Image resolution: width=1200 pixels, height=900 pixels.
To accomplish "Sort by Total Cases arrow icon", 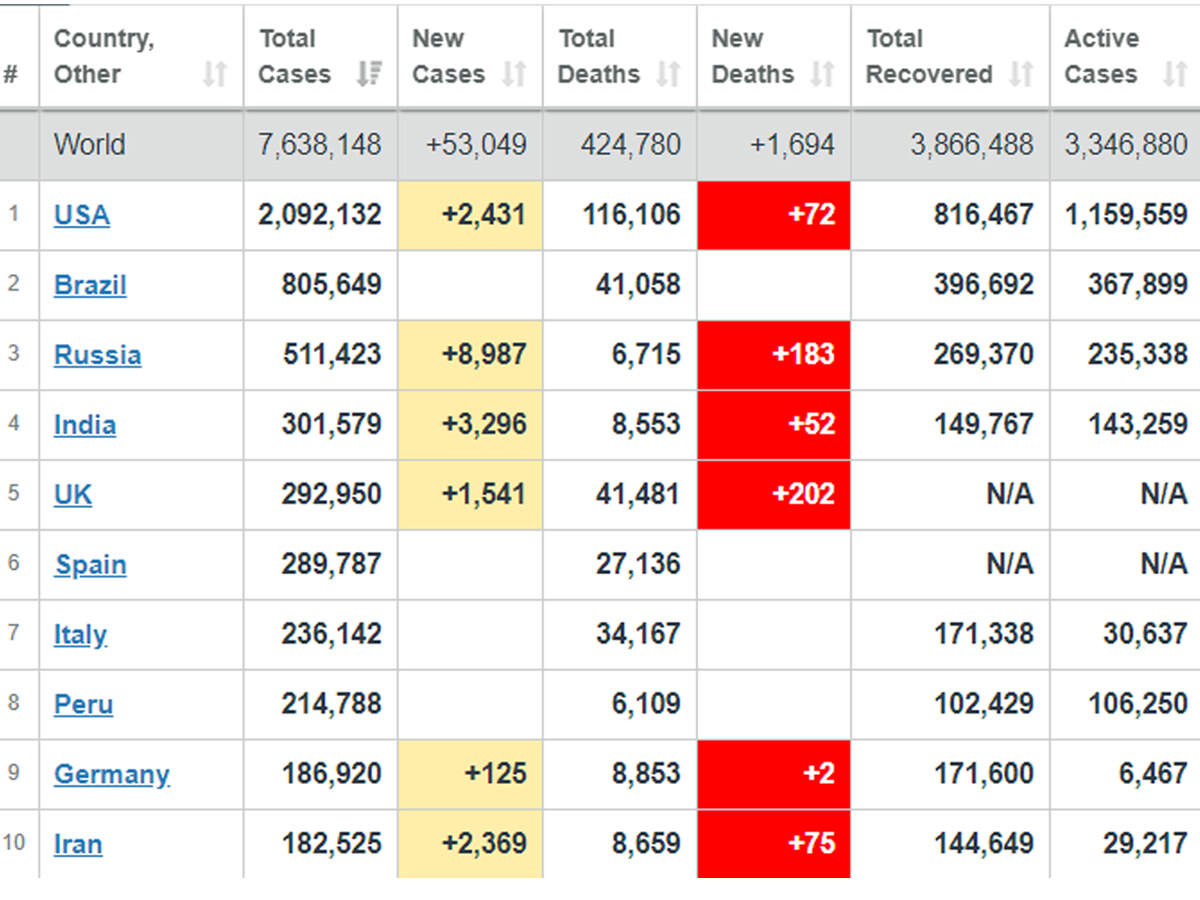I will (x=369, y=74).
